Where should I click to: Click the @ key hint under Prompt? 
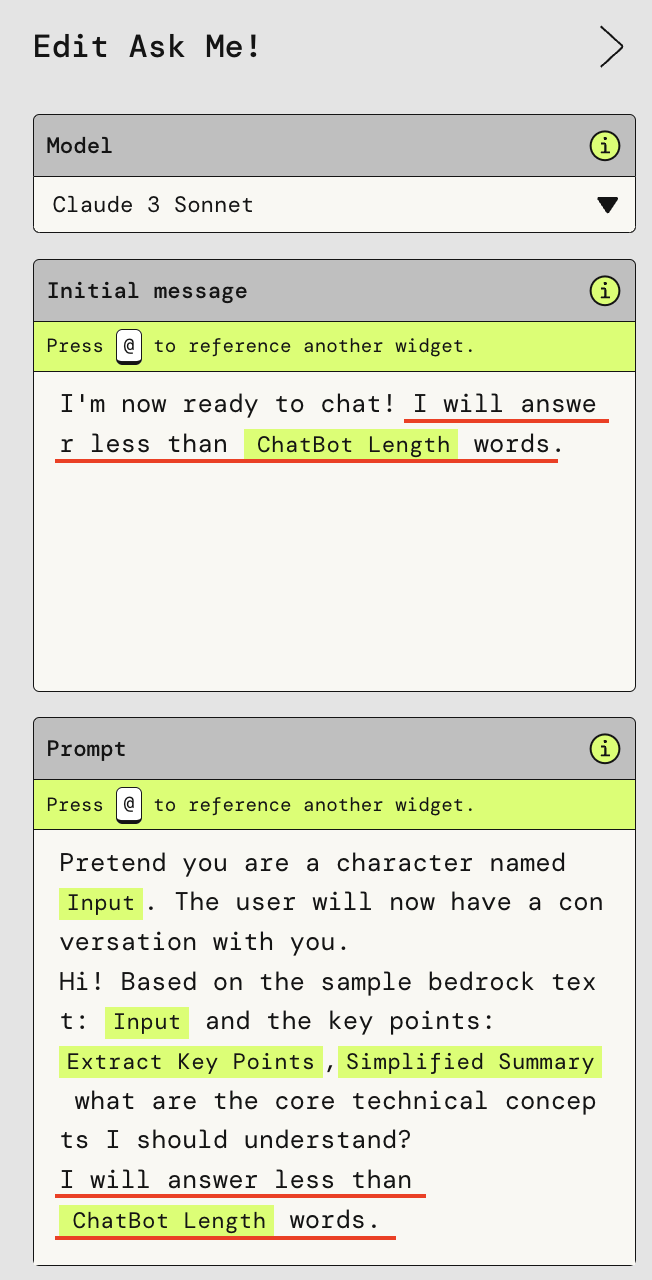pyautogui.click(x=129, y=805)
